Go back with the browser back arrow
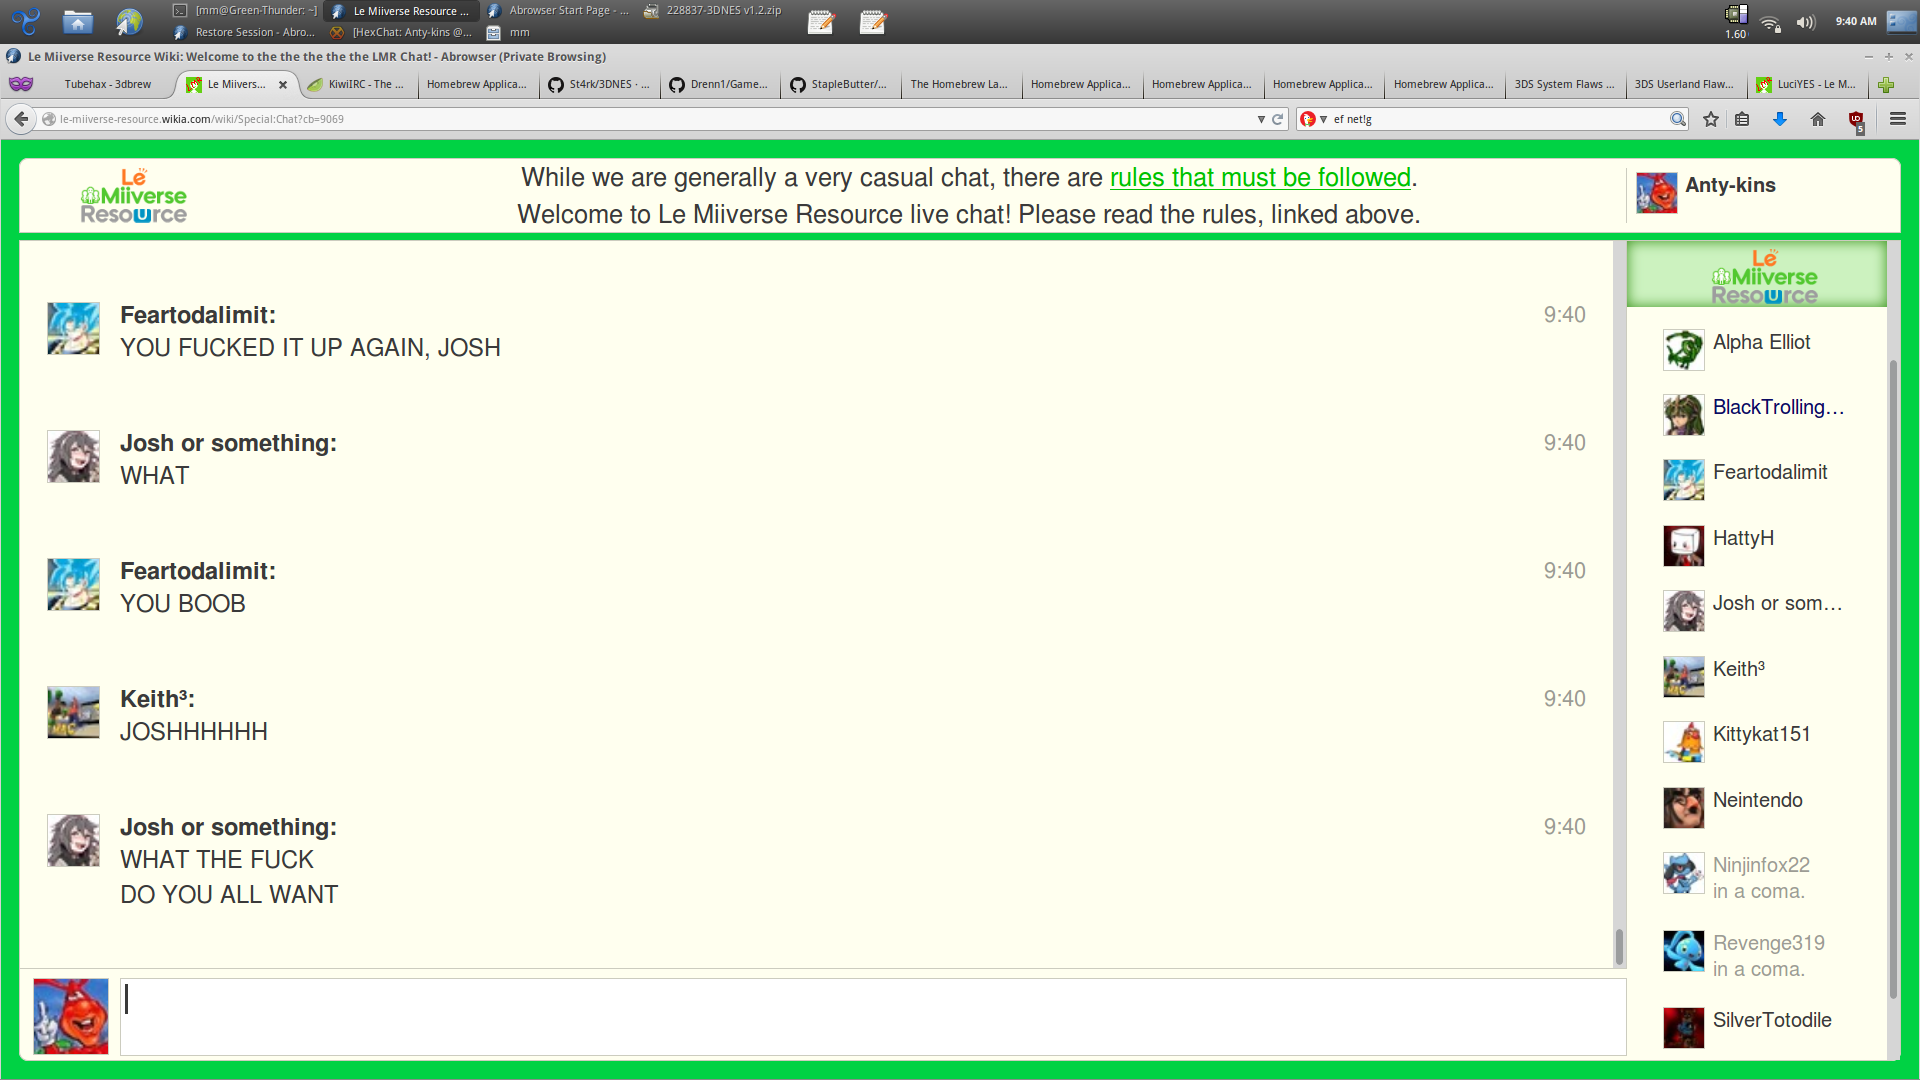The width and height of the screenshot is (1920, 1080). 21,119
